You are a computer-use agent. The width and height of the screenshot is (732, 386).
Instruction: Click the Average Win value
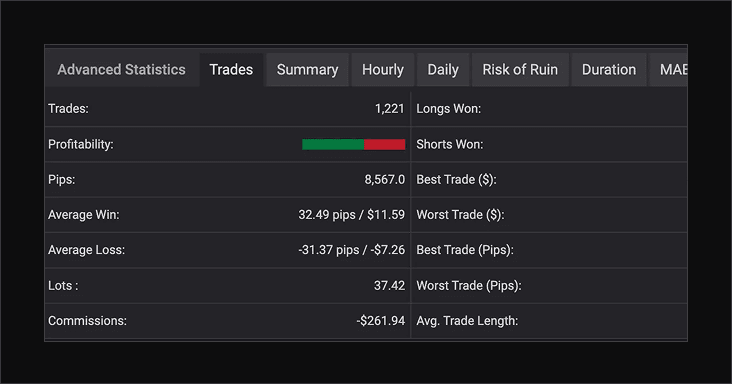coord(352,215)
